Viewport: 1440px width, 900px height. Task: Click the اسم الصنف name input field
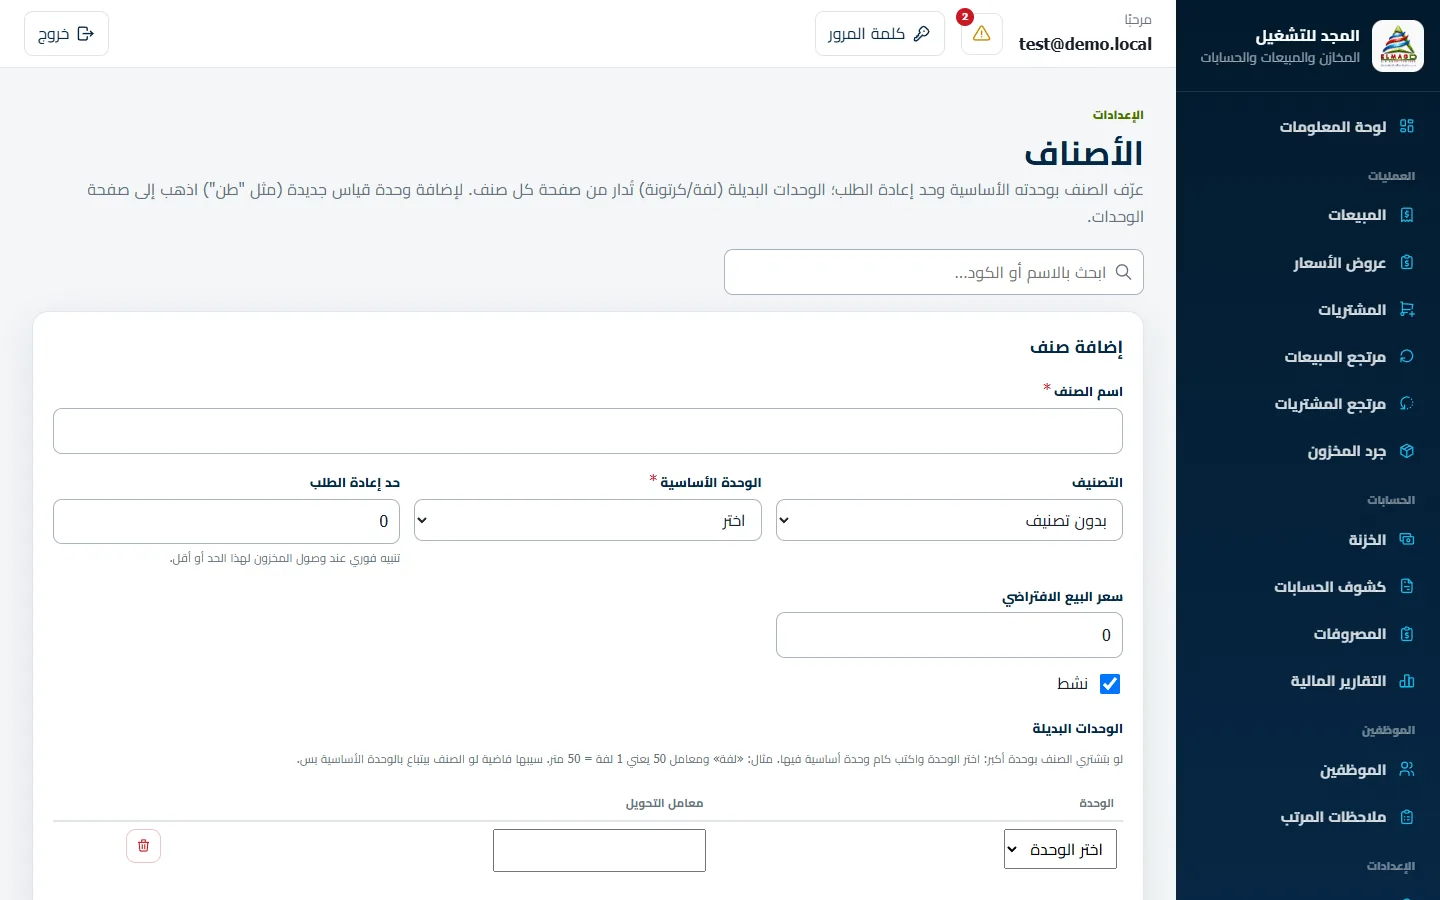pos(588,431)
